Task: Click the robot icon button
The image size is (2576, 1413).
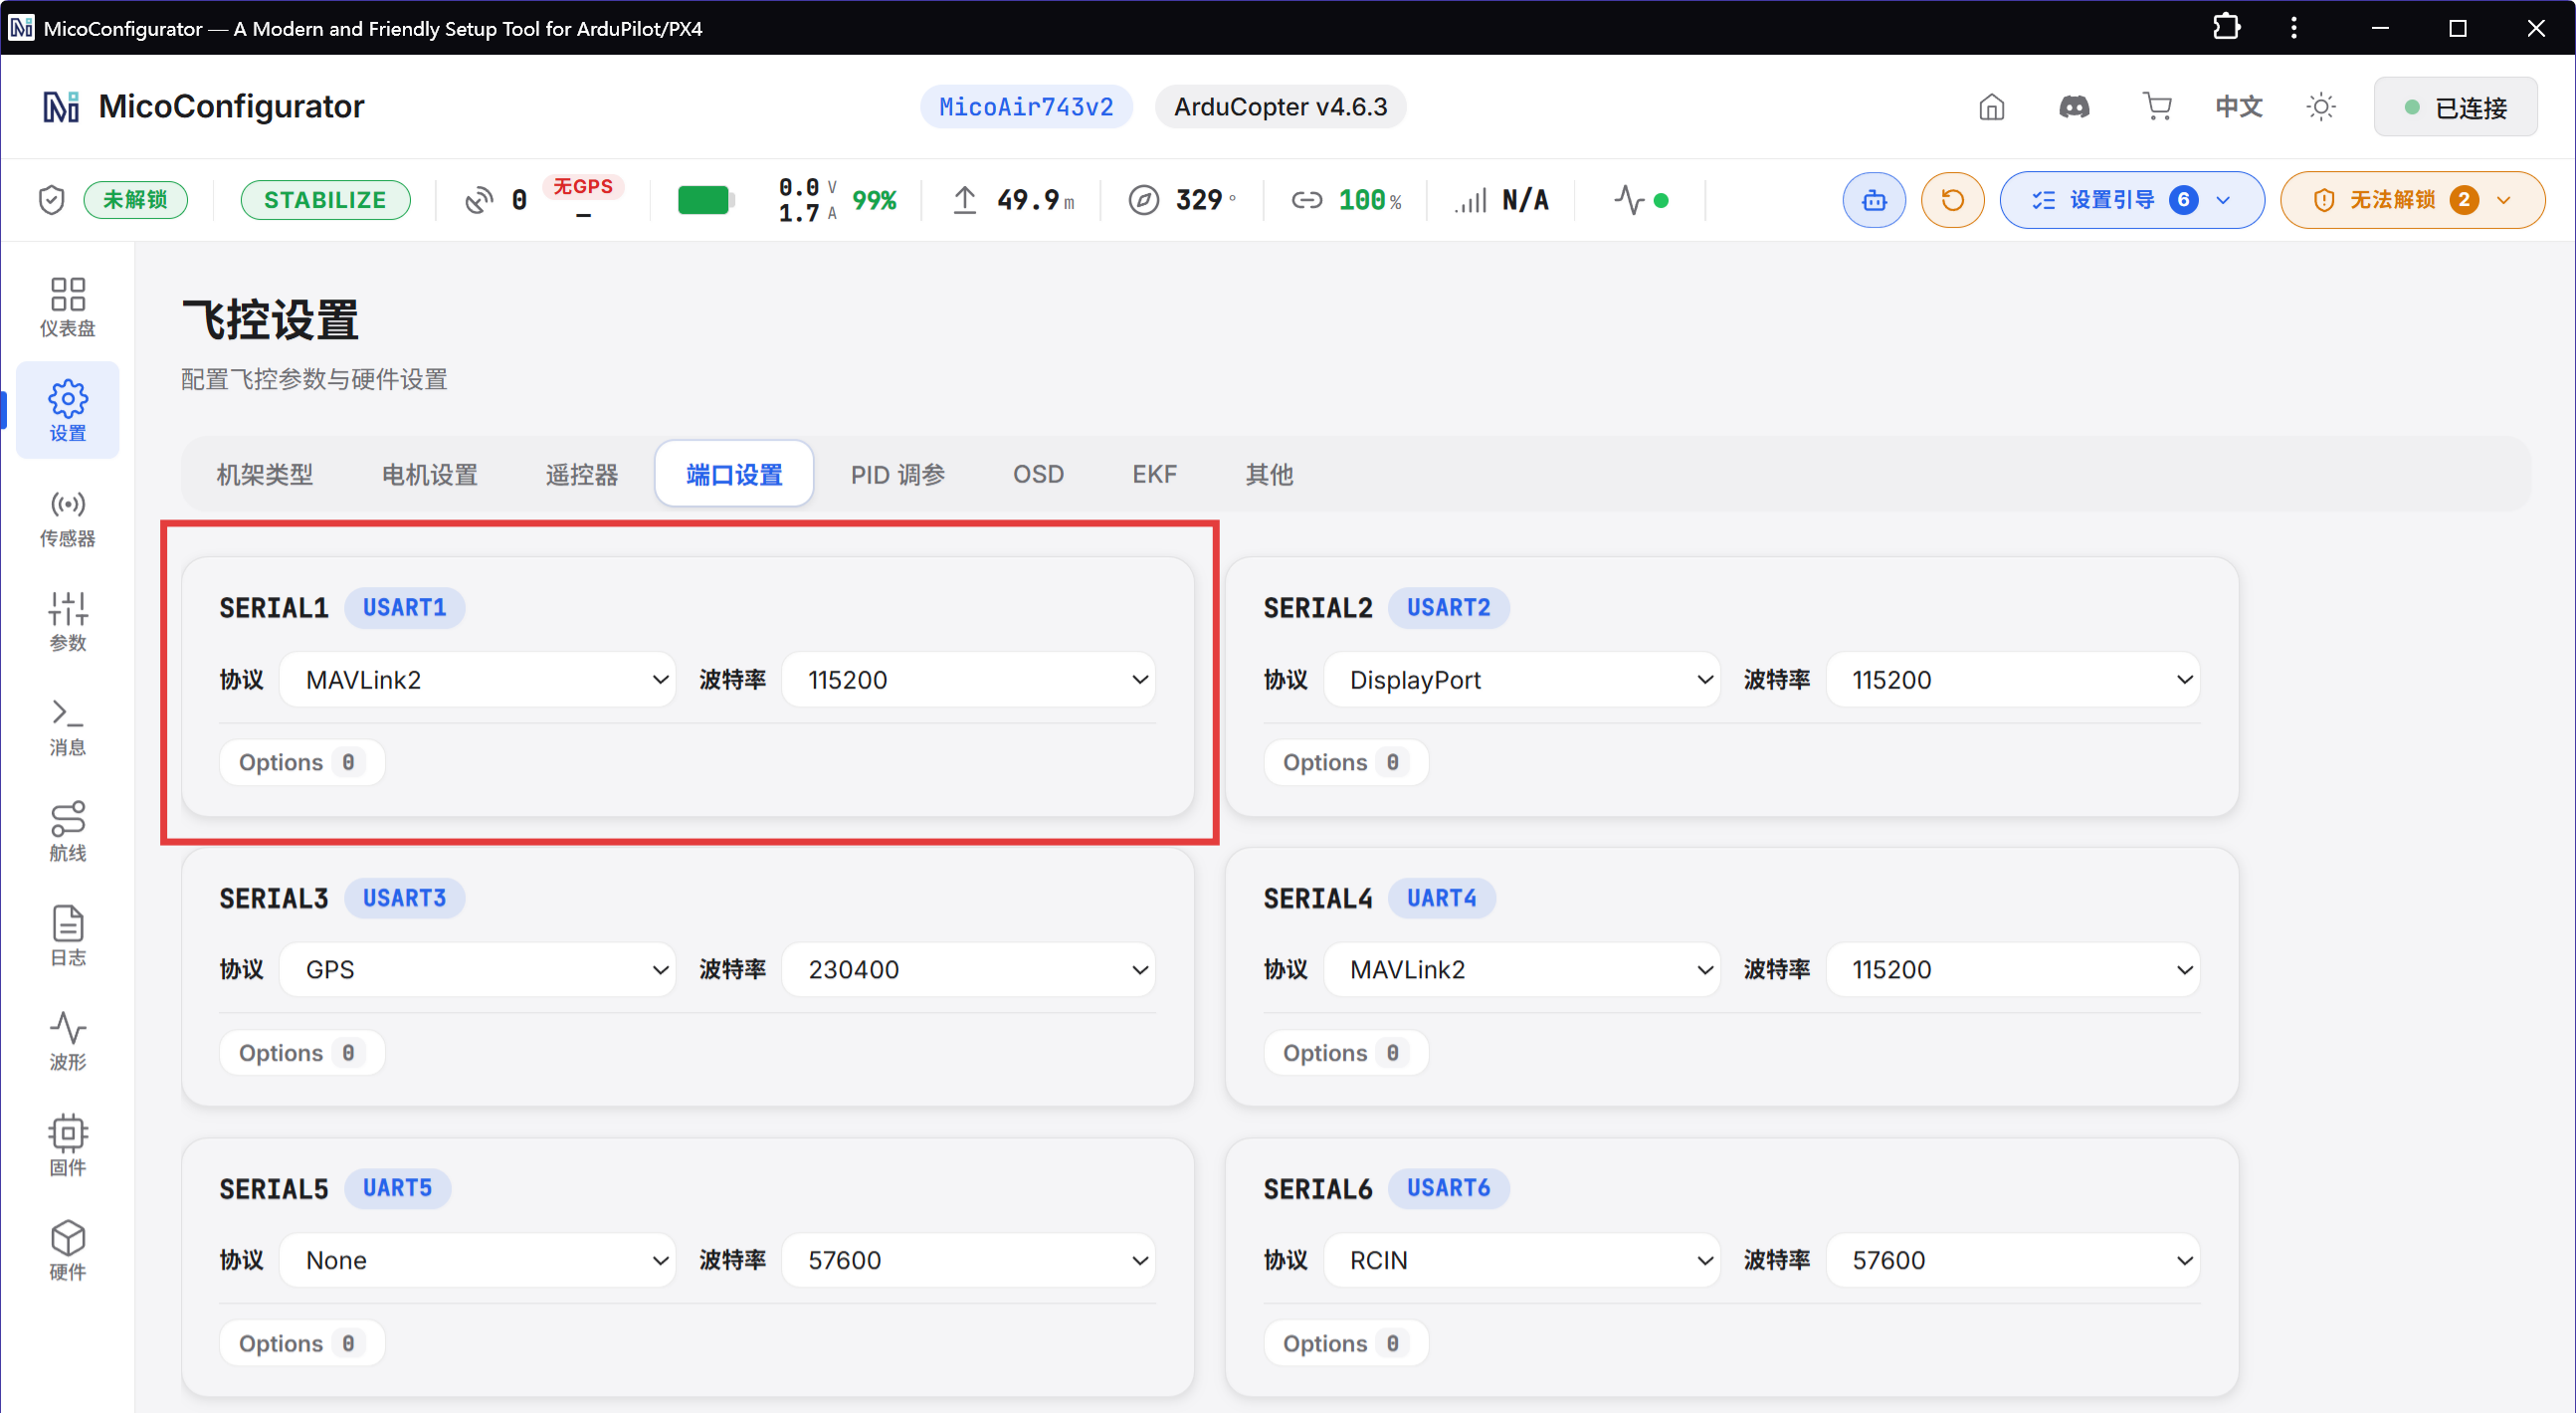Action: click(1874, 200)
